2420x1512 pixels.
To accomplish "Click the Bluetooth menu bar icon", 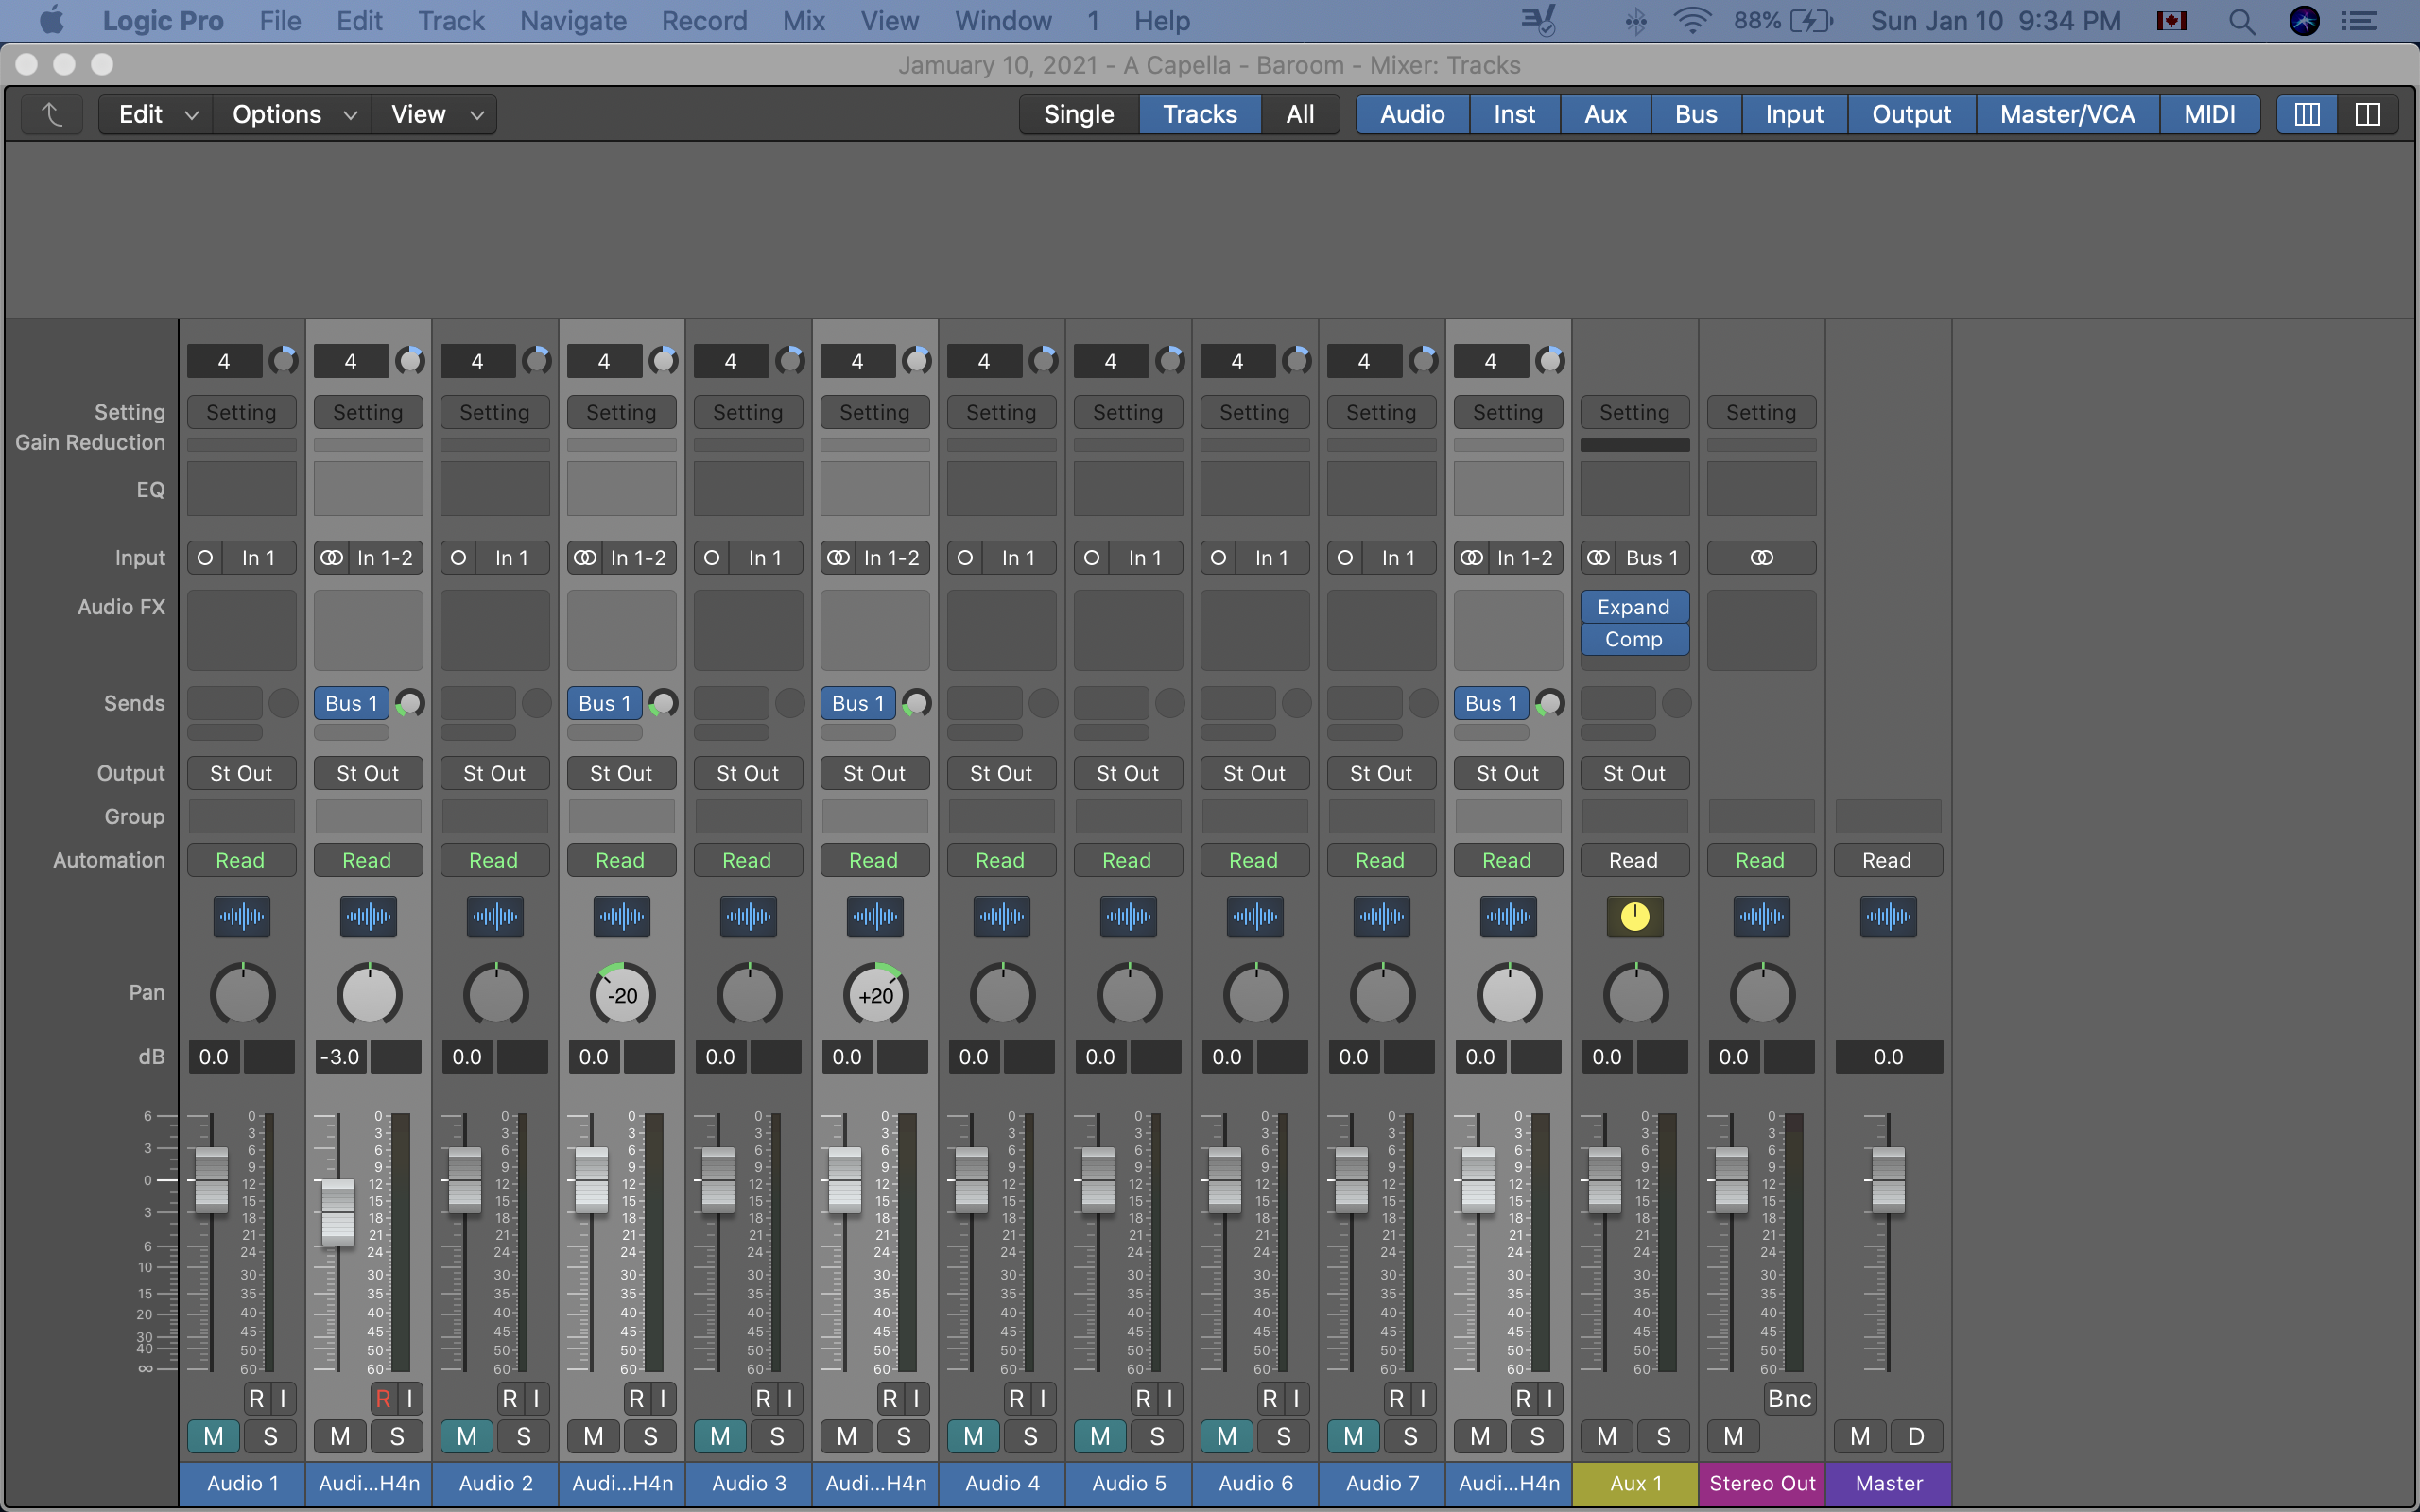I will pyautogui.click(x=1635, y=21).
